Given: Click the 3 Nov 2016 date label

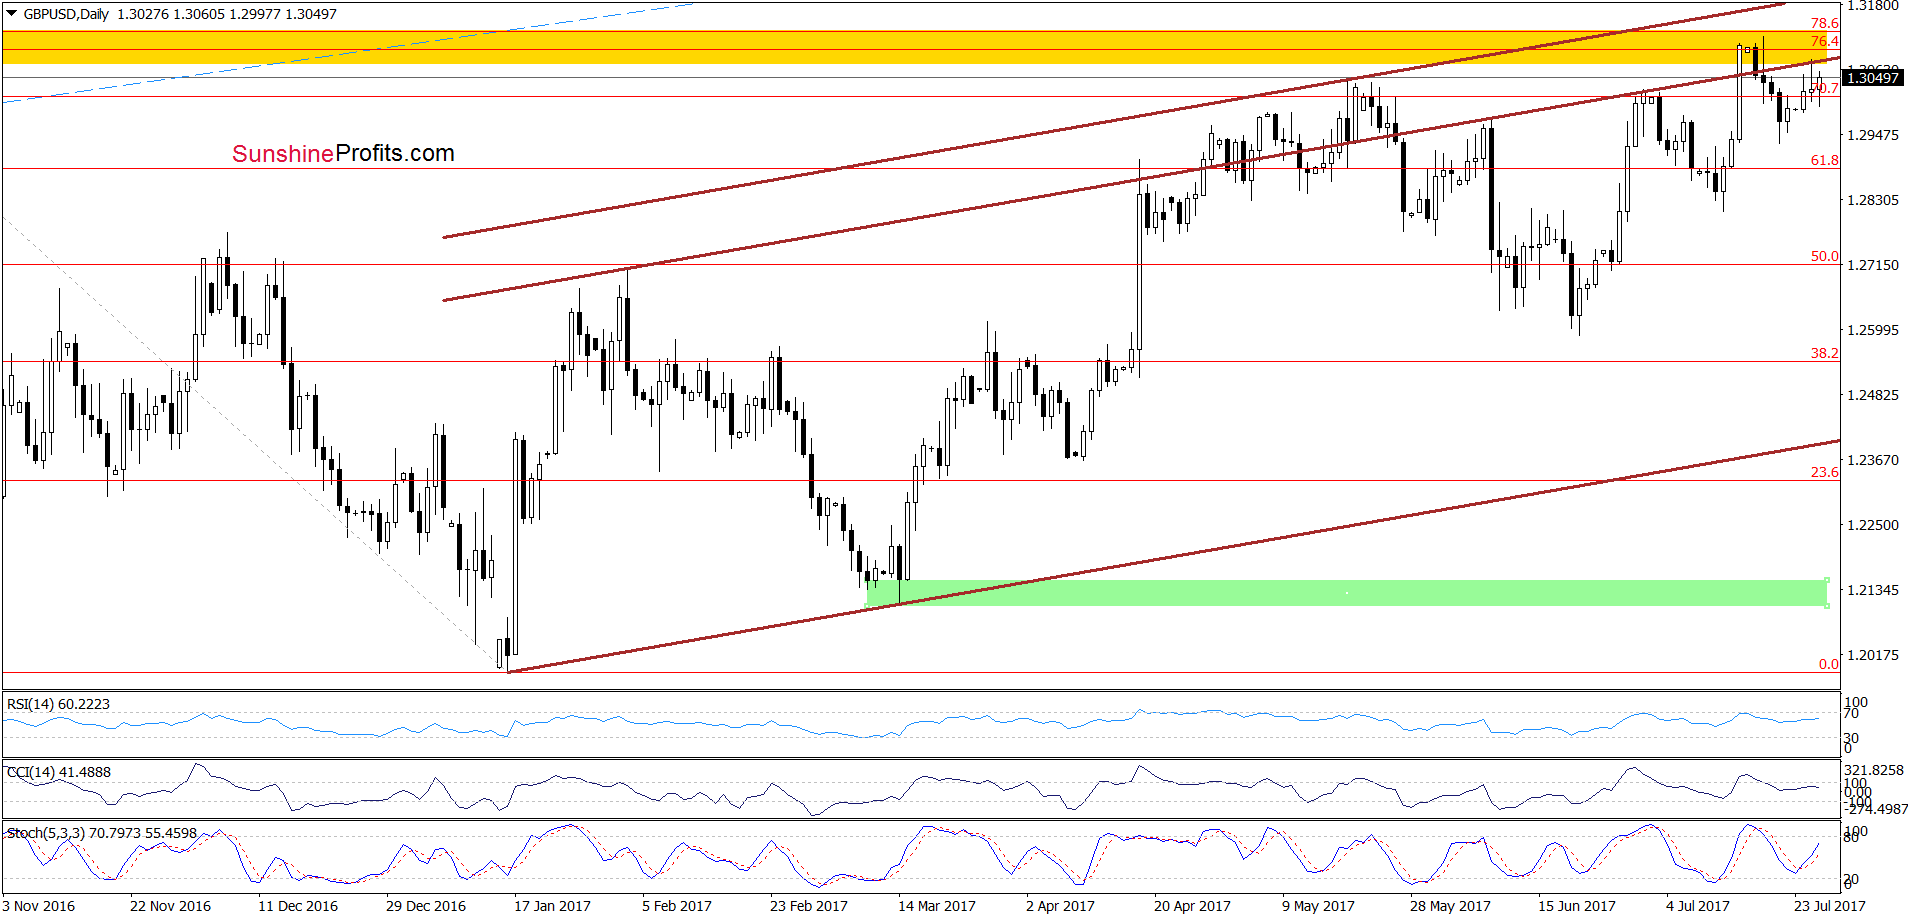Looking at the screenshot, I should (39, 906).
